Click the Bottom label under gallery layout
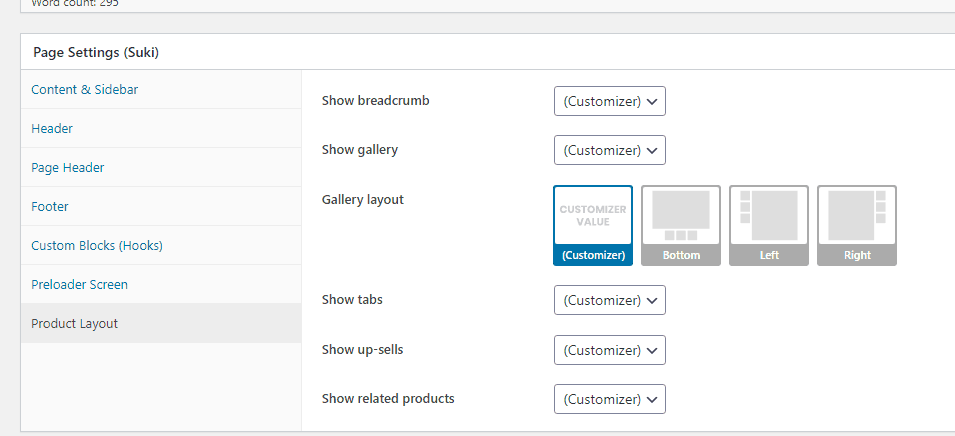The image size is (955, 436). [681, 255]
